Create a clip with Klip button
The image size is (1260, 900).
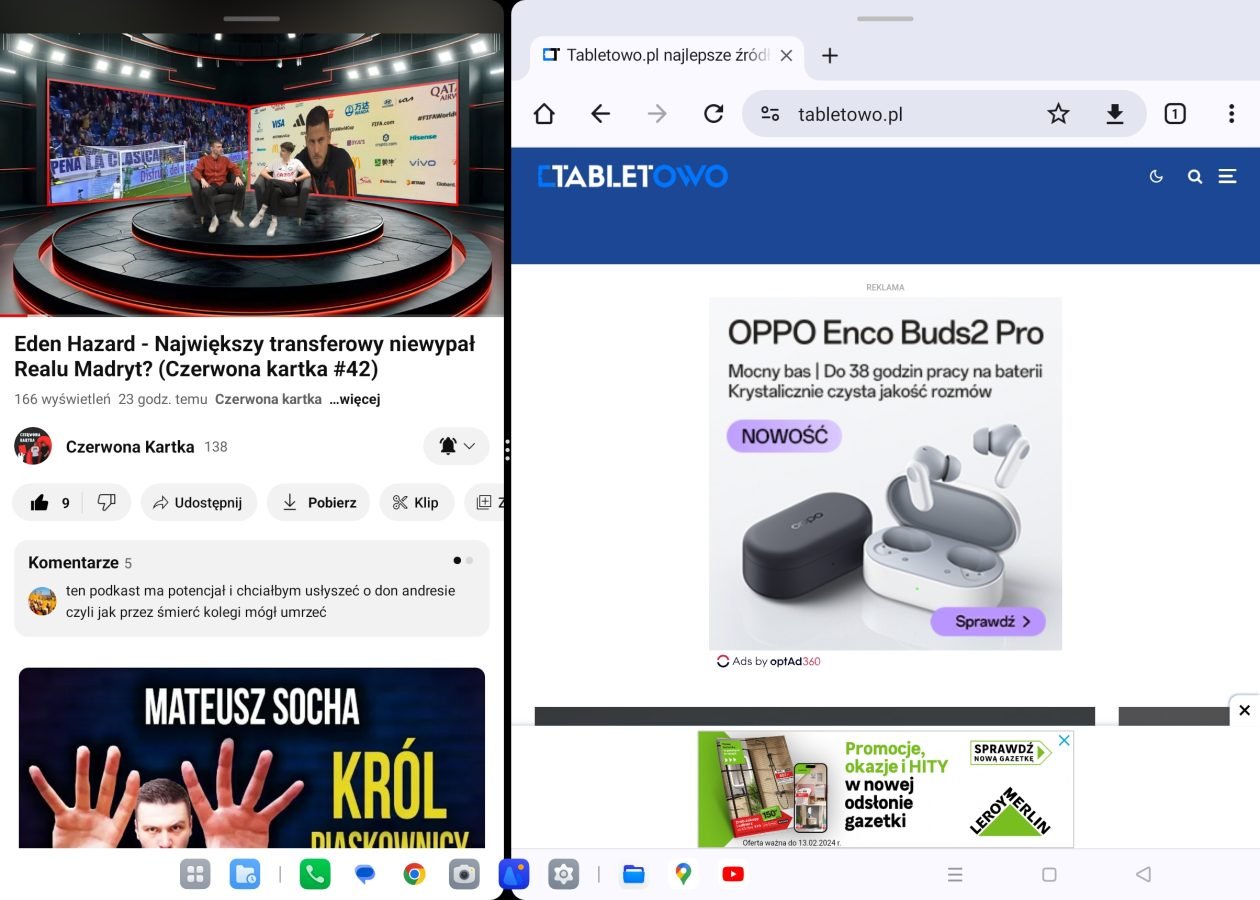point(416,503)
